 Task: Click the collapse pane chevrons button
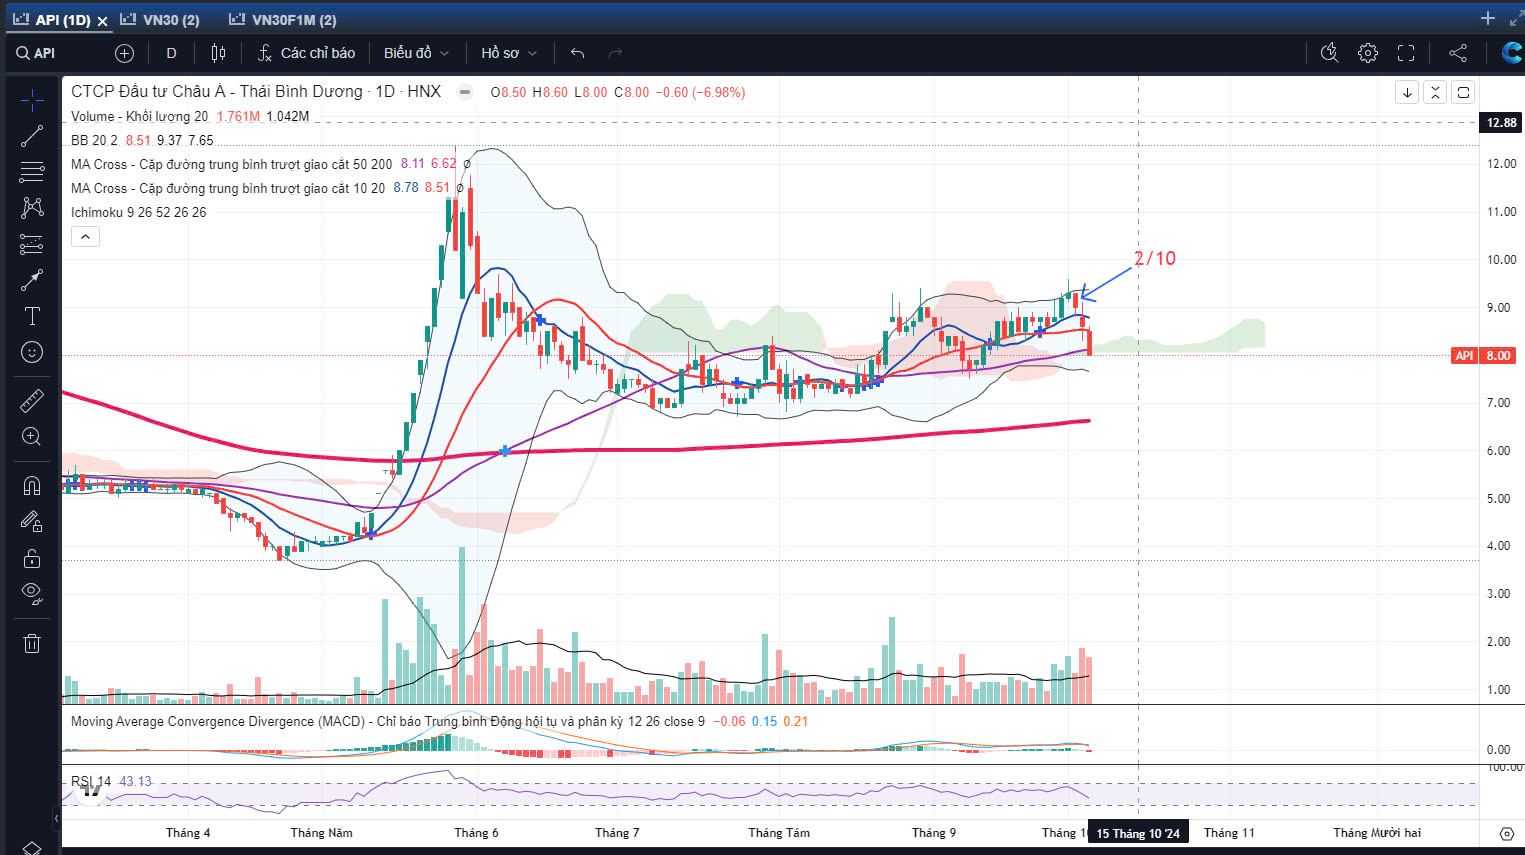point(1435,92)
